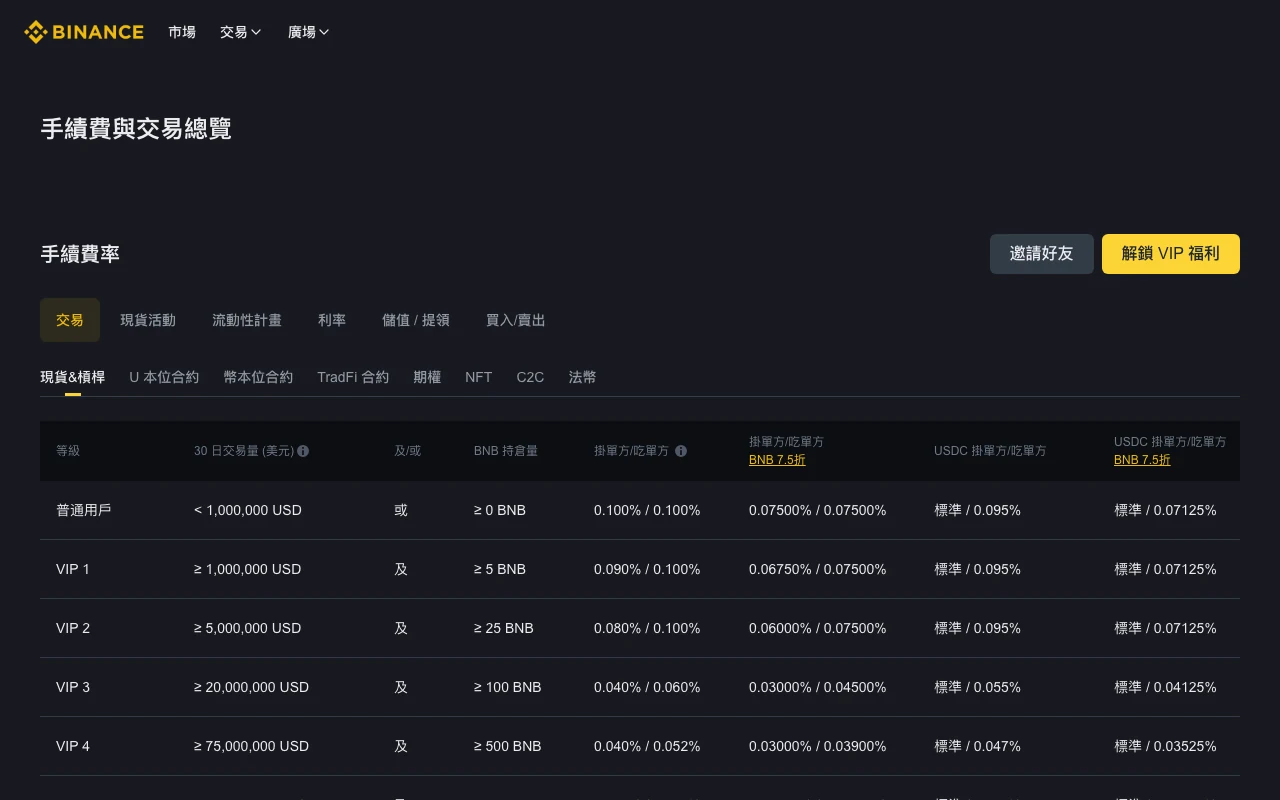Open the NFT sub-tab
Image resolution: width=1280 pixels, height=800 pixels.
(x=478, y=377)
